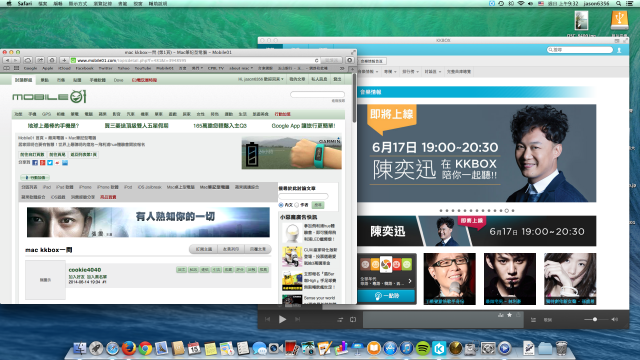Click the Mobile01 search box
Screen dimensions: 640x360
click(317, 94)
